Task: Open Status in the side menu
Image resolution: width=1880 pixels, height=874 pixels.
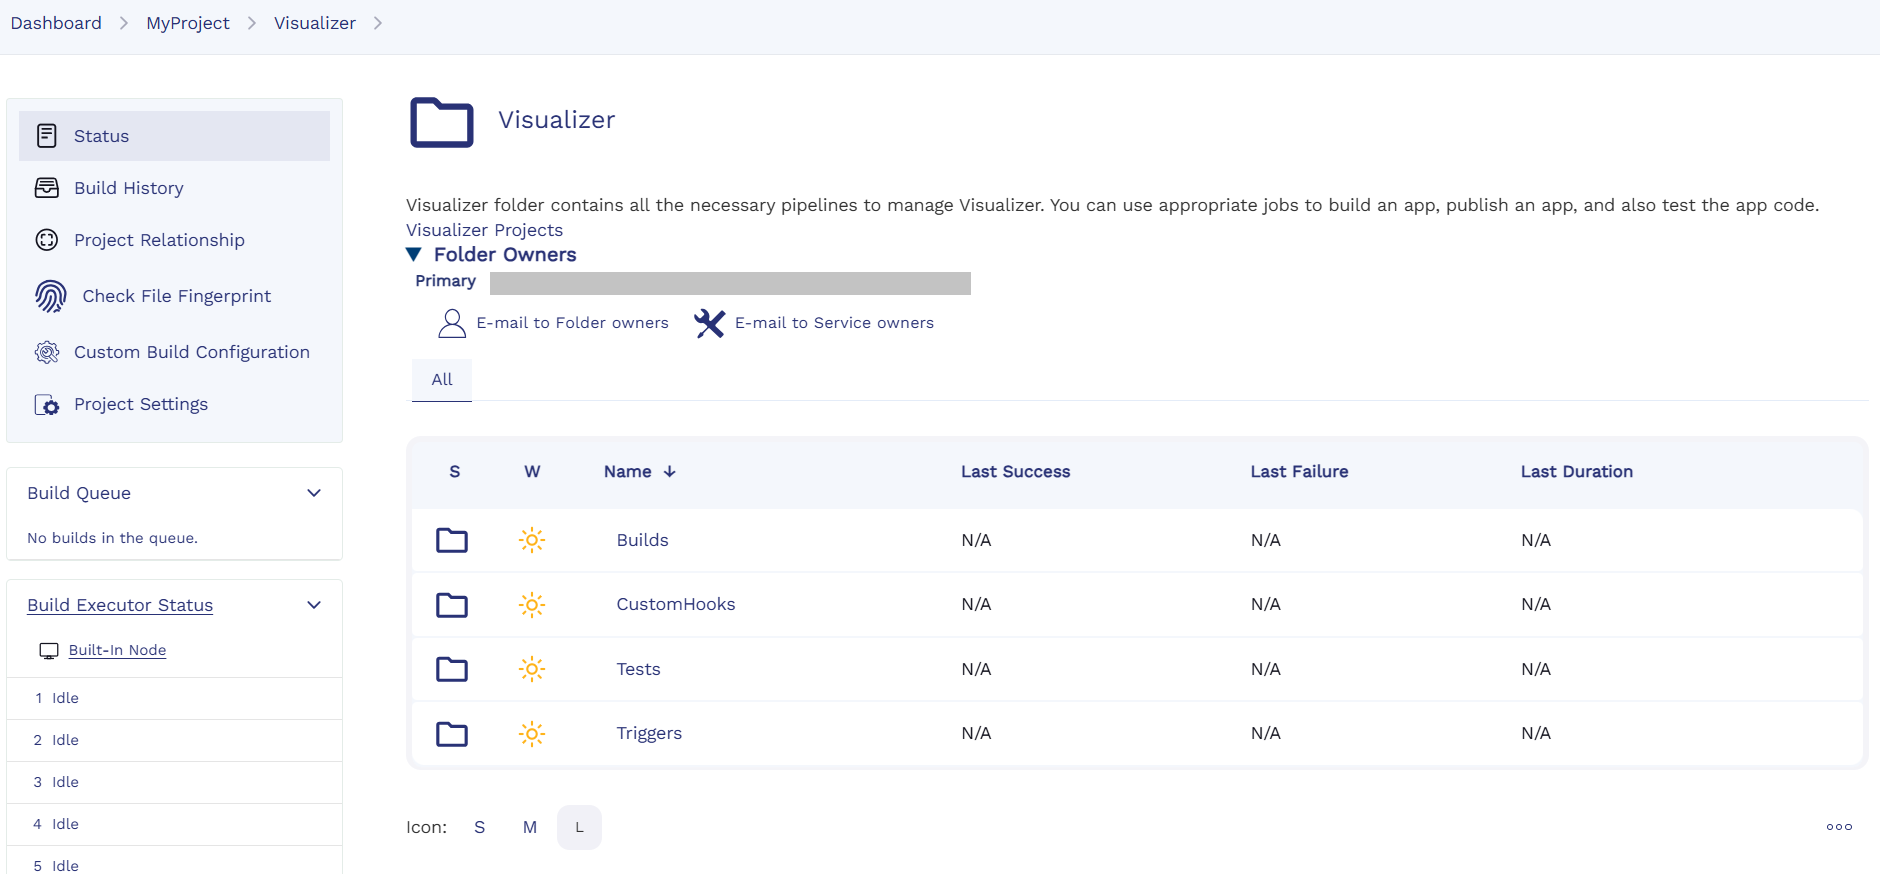Action: click(101, 136)
